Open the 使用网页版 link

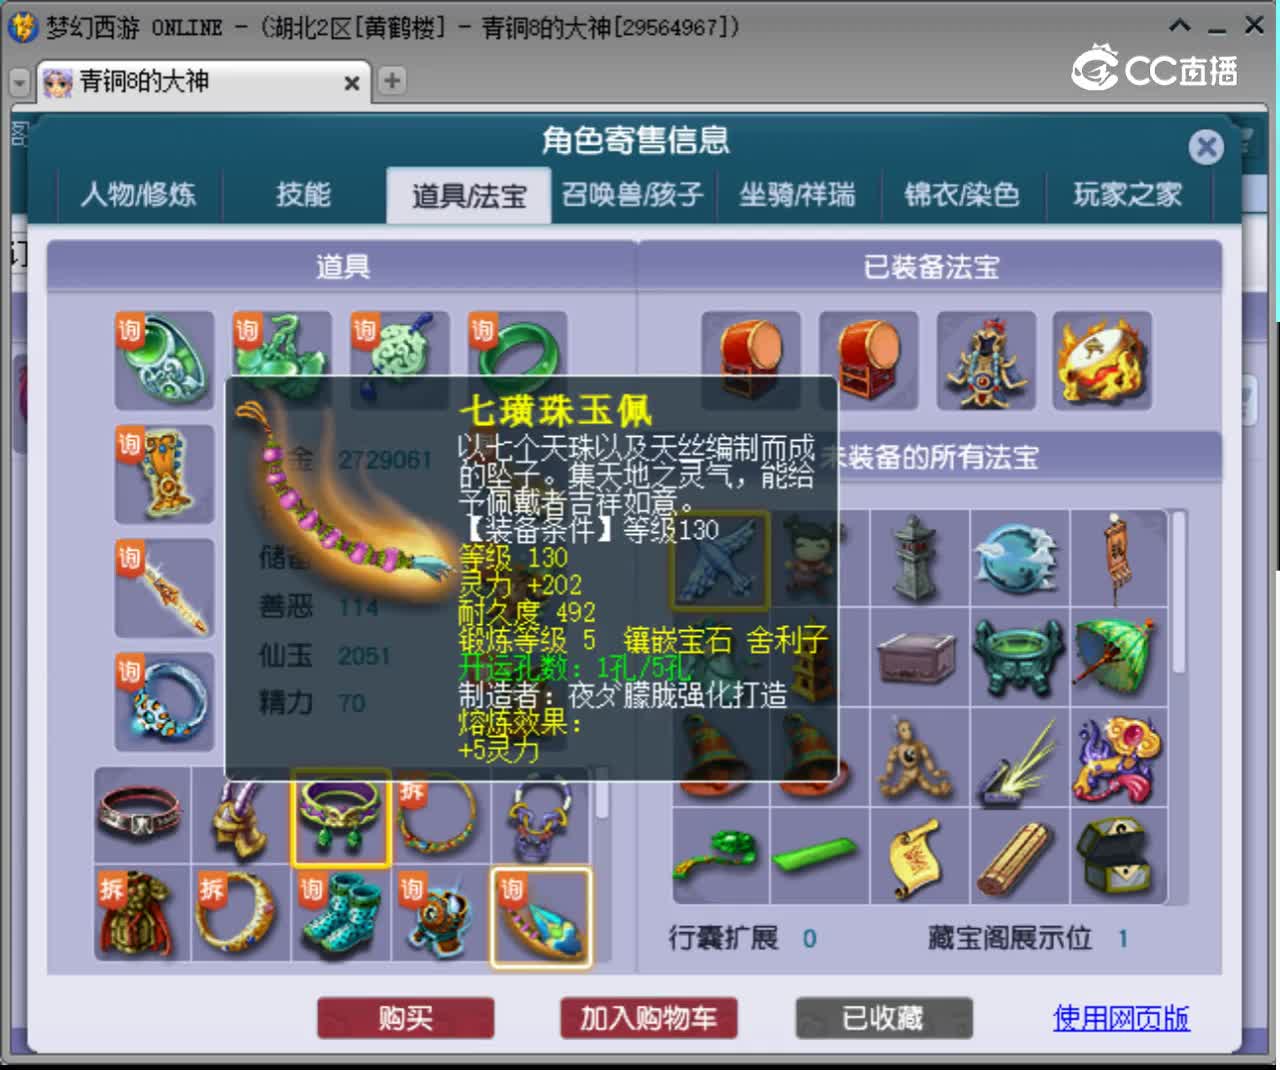pyautogui.click(x=1121, y=1018)
